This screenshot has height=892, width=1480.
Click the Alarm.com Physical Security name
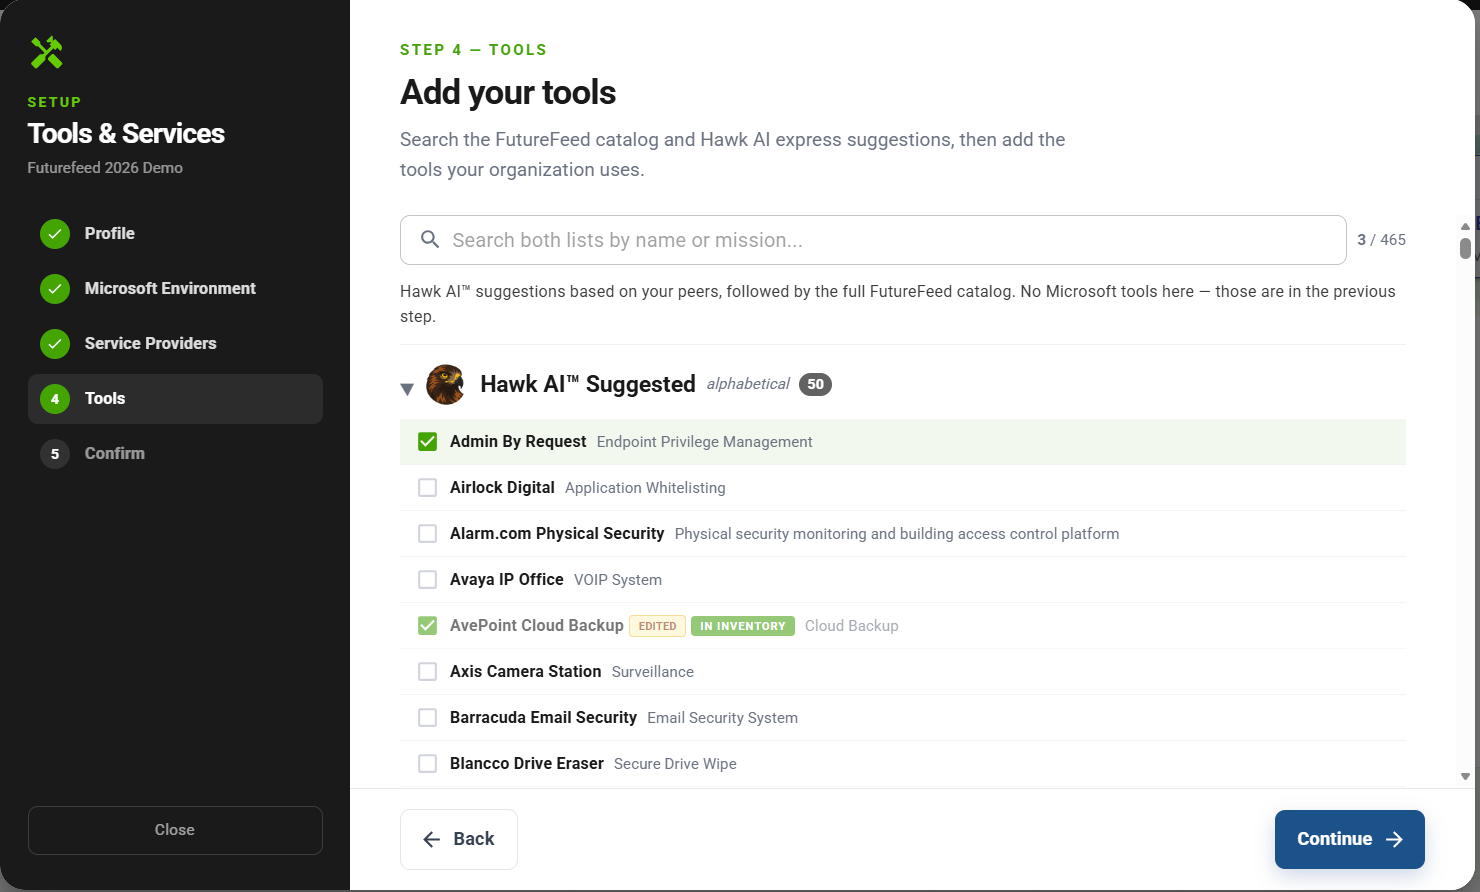[557, 534]
